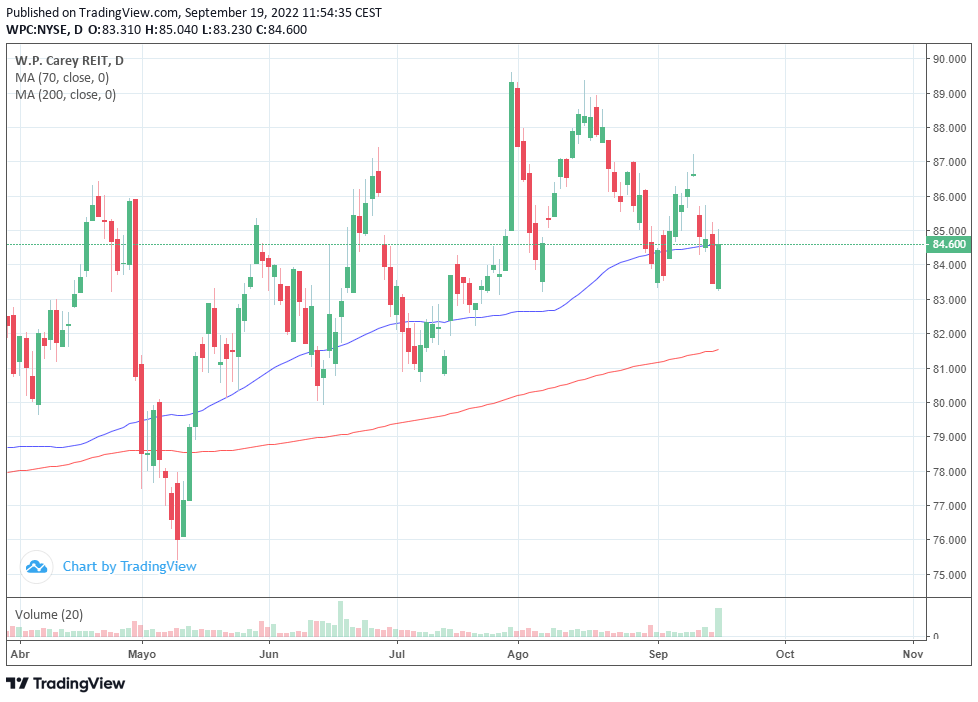Click the Nov label on time axis
978x702 pixels.
click(913, 654)
